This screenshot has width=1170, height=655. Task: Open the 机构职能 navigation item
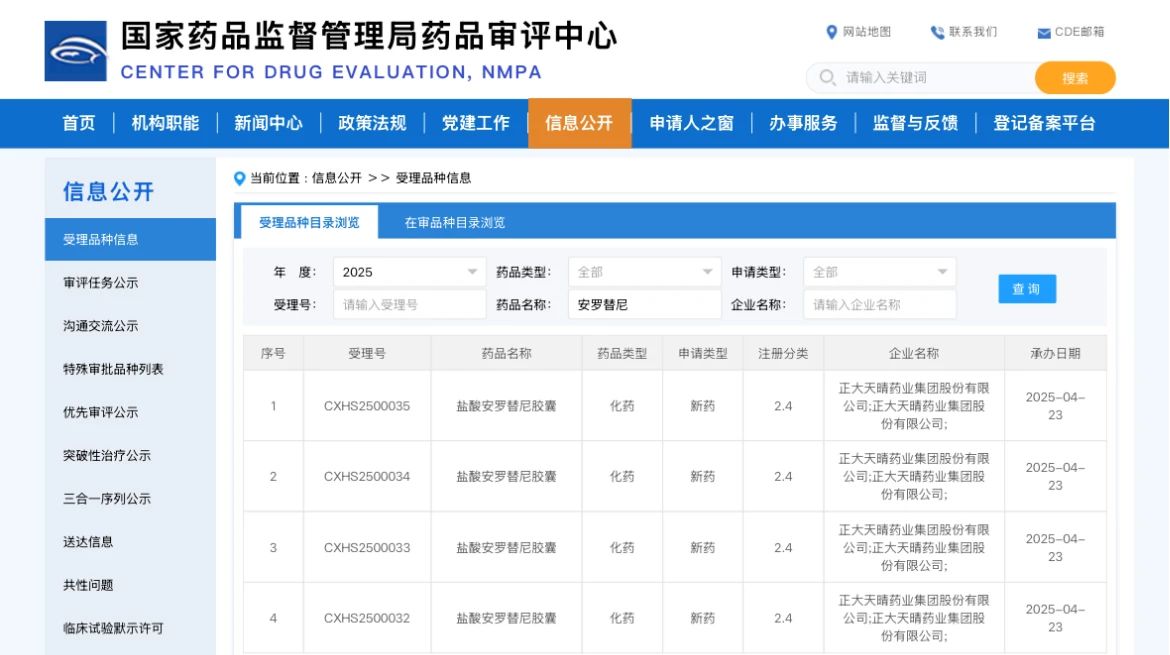coord(165,123)
